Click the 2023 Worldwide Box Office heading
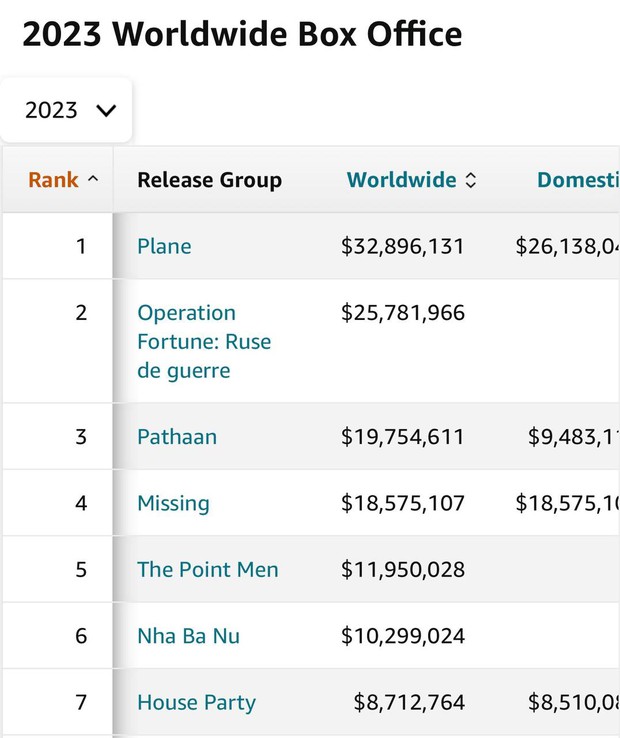Viewport: 620px width, 738px height. [x=242, y=34]
